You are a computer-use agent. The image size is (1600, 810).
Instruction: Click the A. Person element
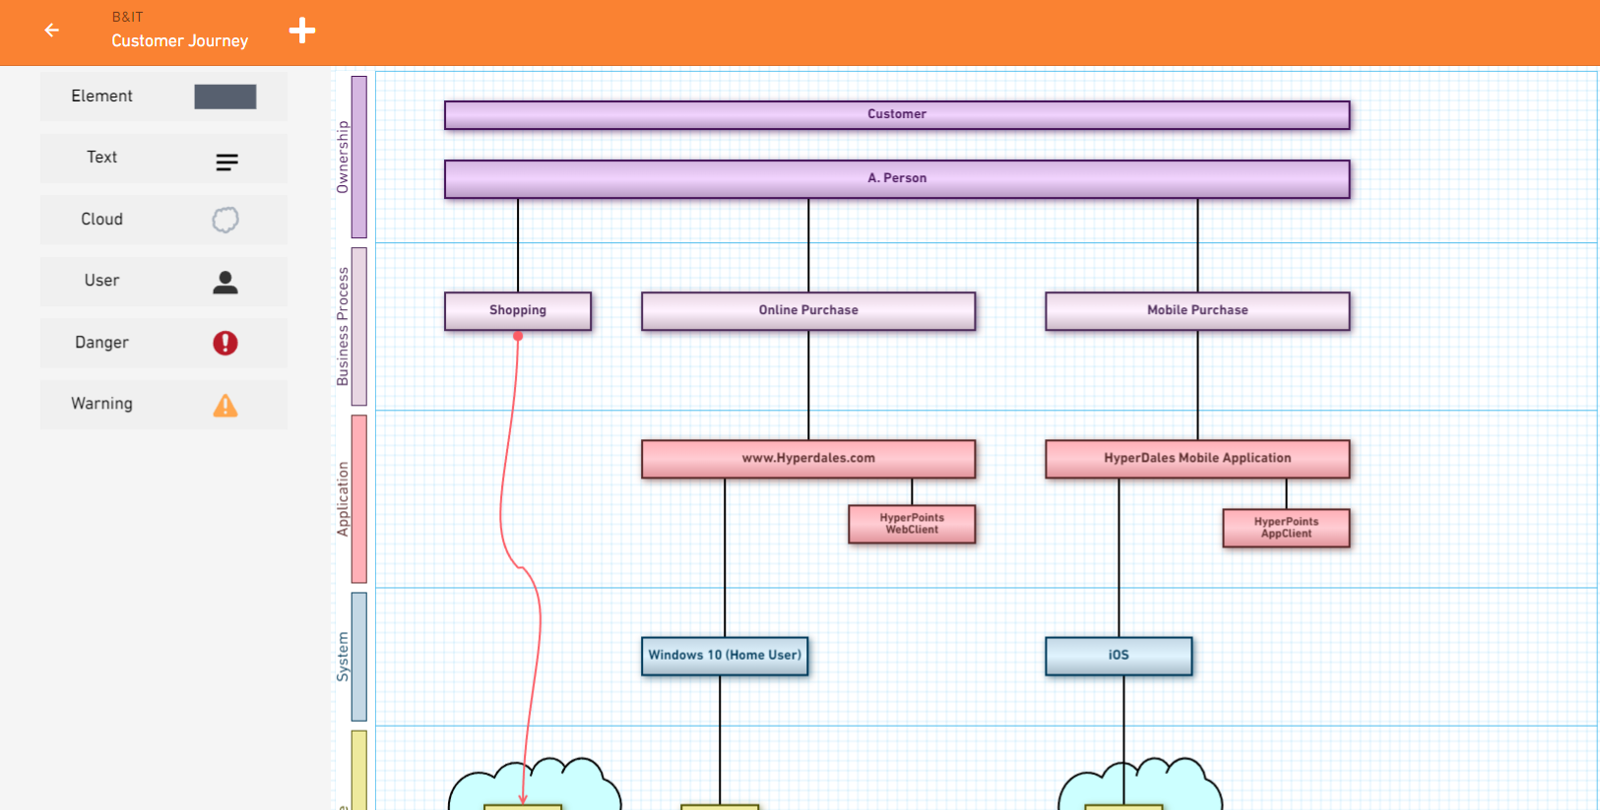pos(897,179)
